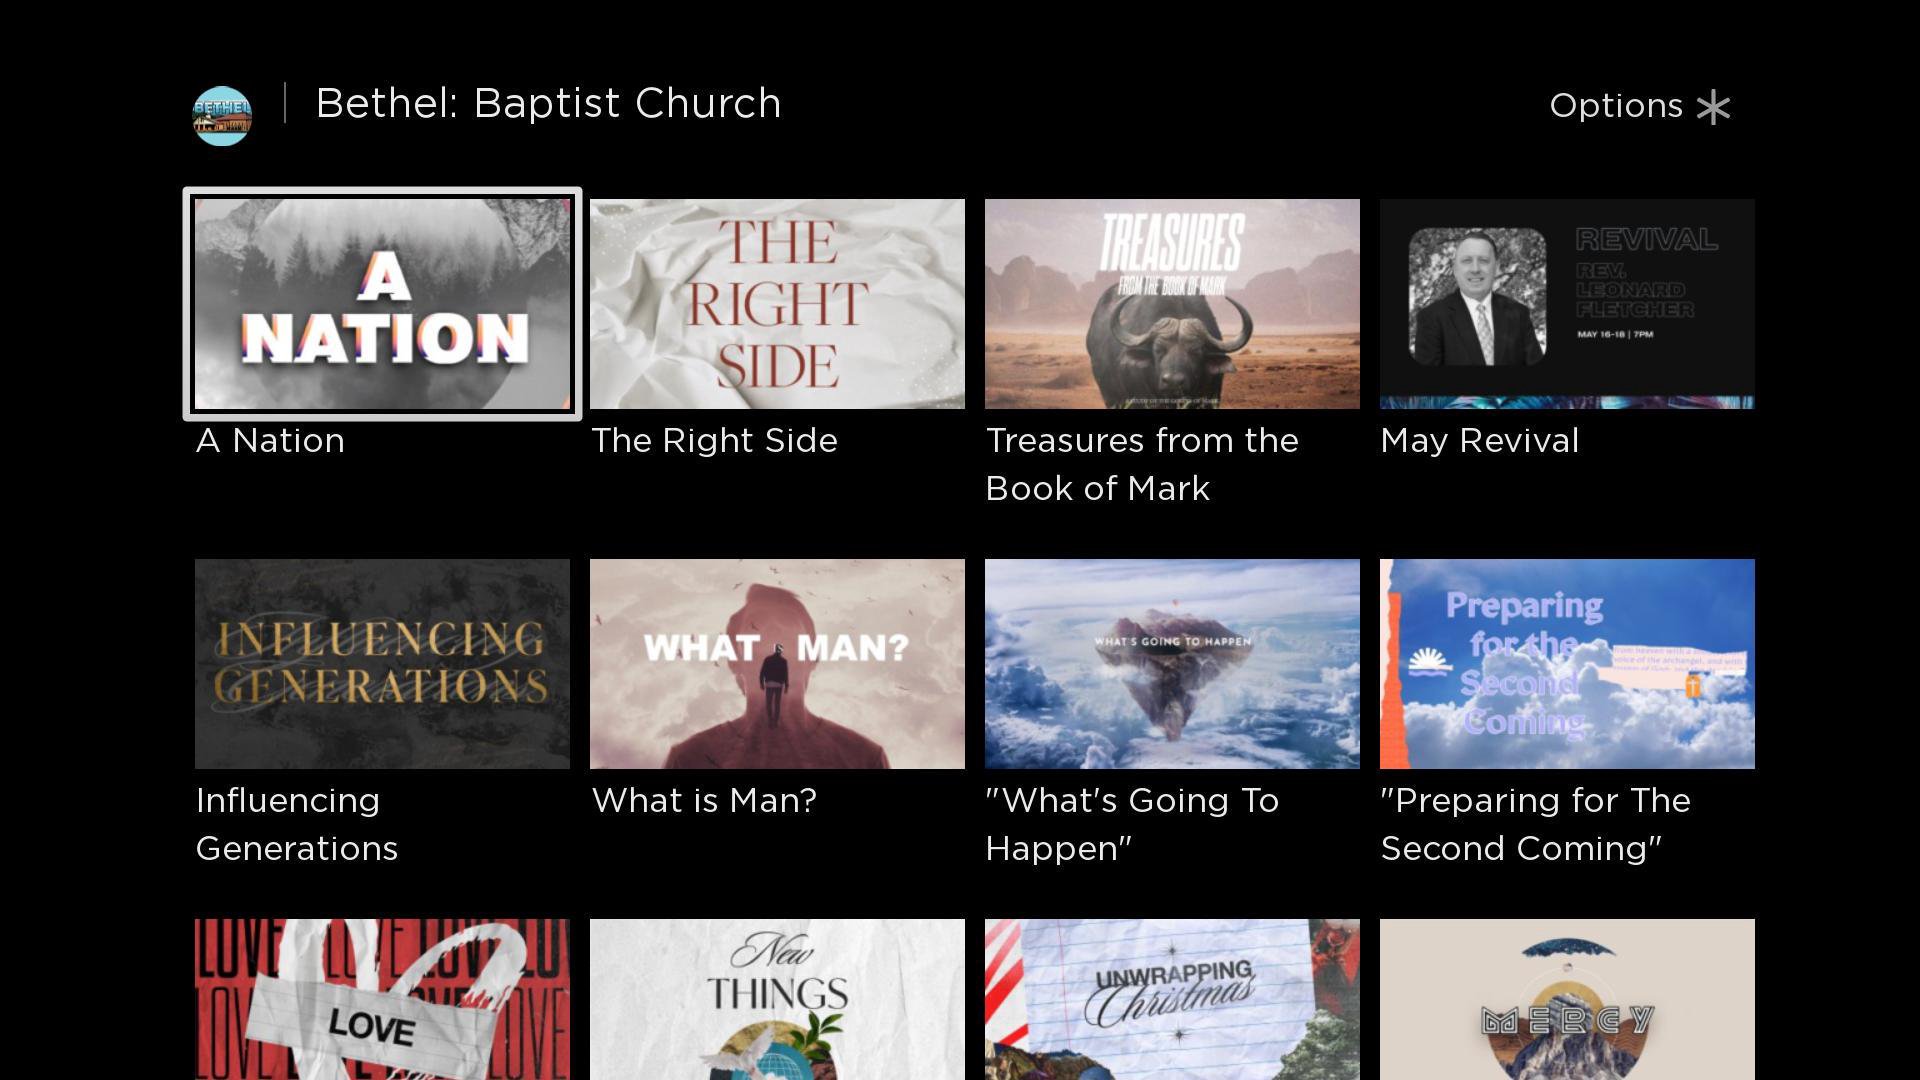The width and height of the screenshot is (1920, 1080).
Task: Open Treasures from the Book of Mark thumbnail
Action: 1172,304
